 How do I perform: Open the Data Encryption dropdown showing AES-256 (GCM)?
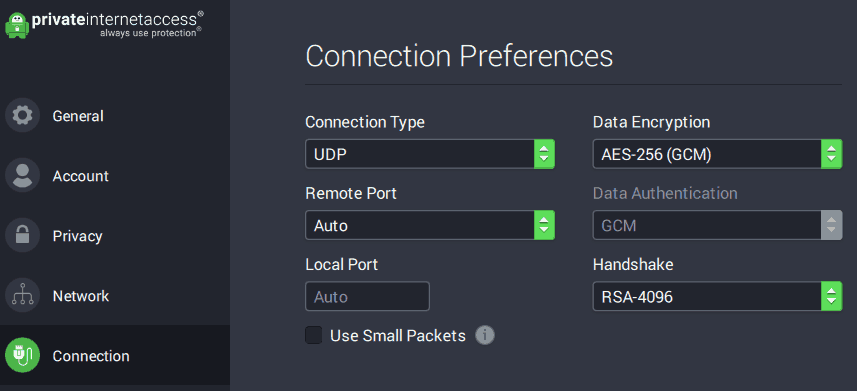click(718, 154)
